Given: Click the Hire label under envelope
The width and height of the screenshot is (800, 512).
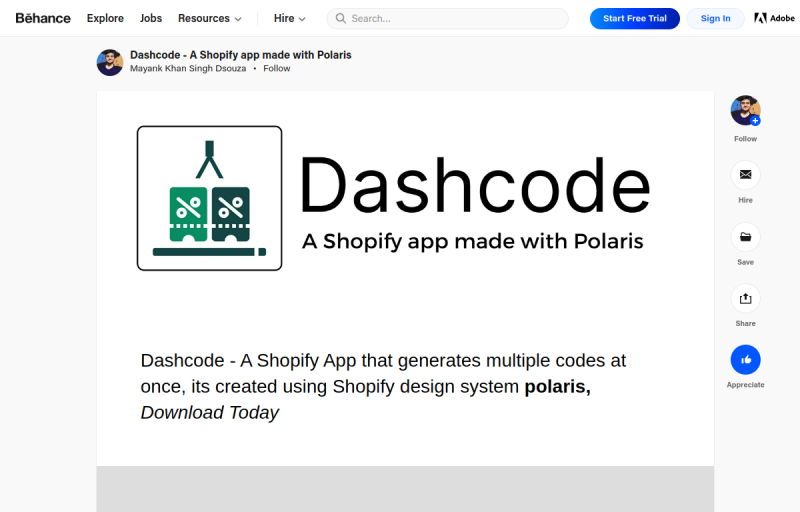Looking at the screenshot, I should point(745,200).
